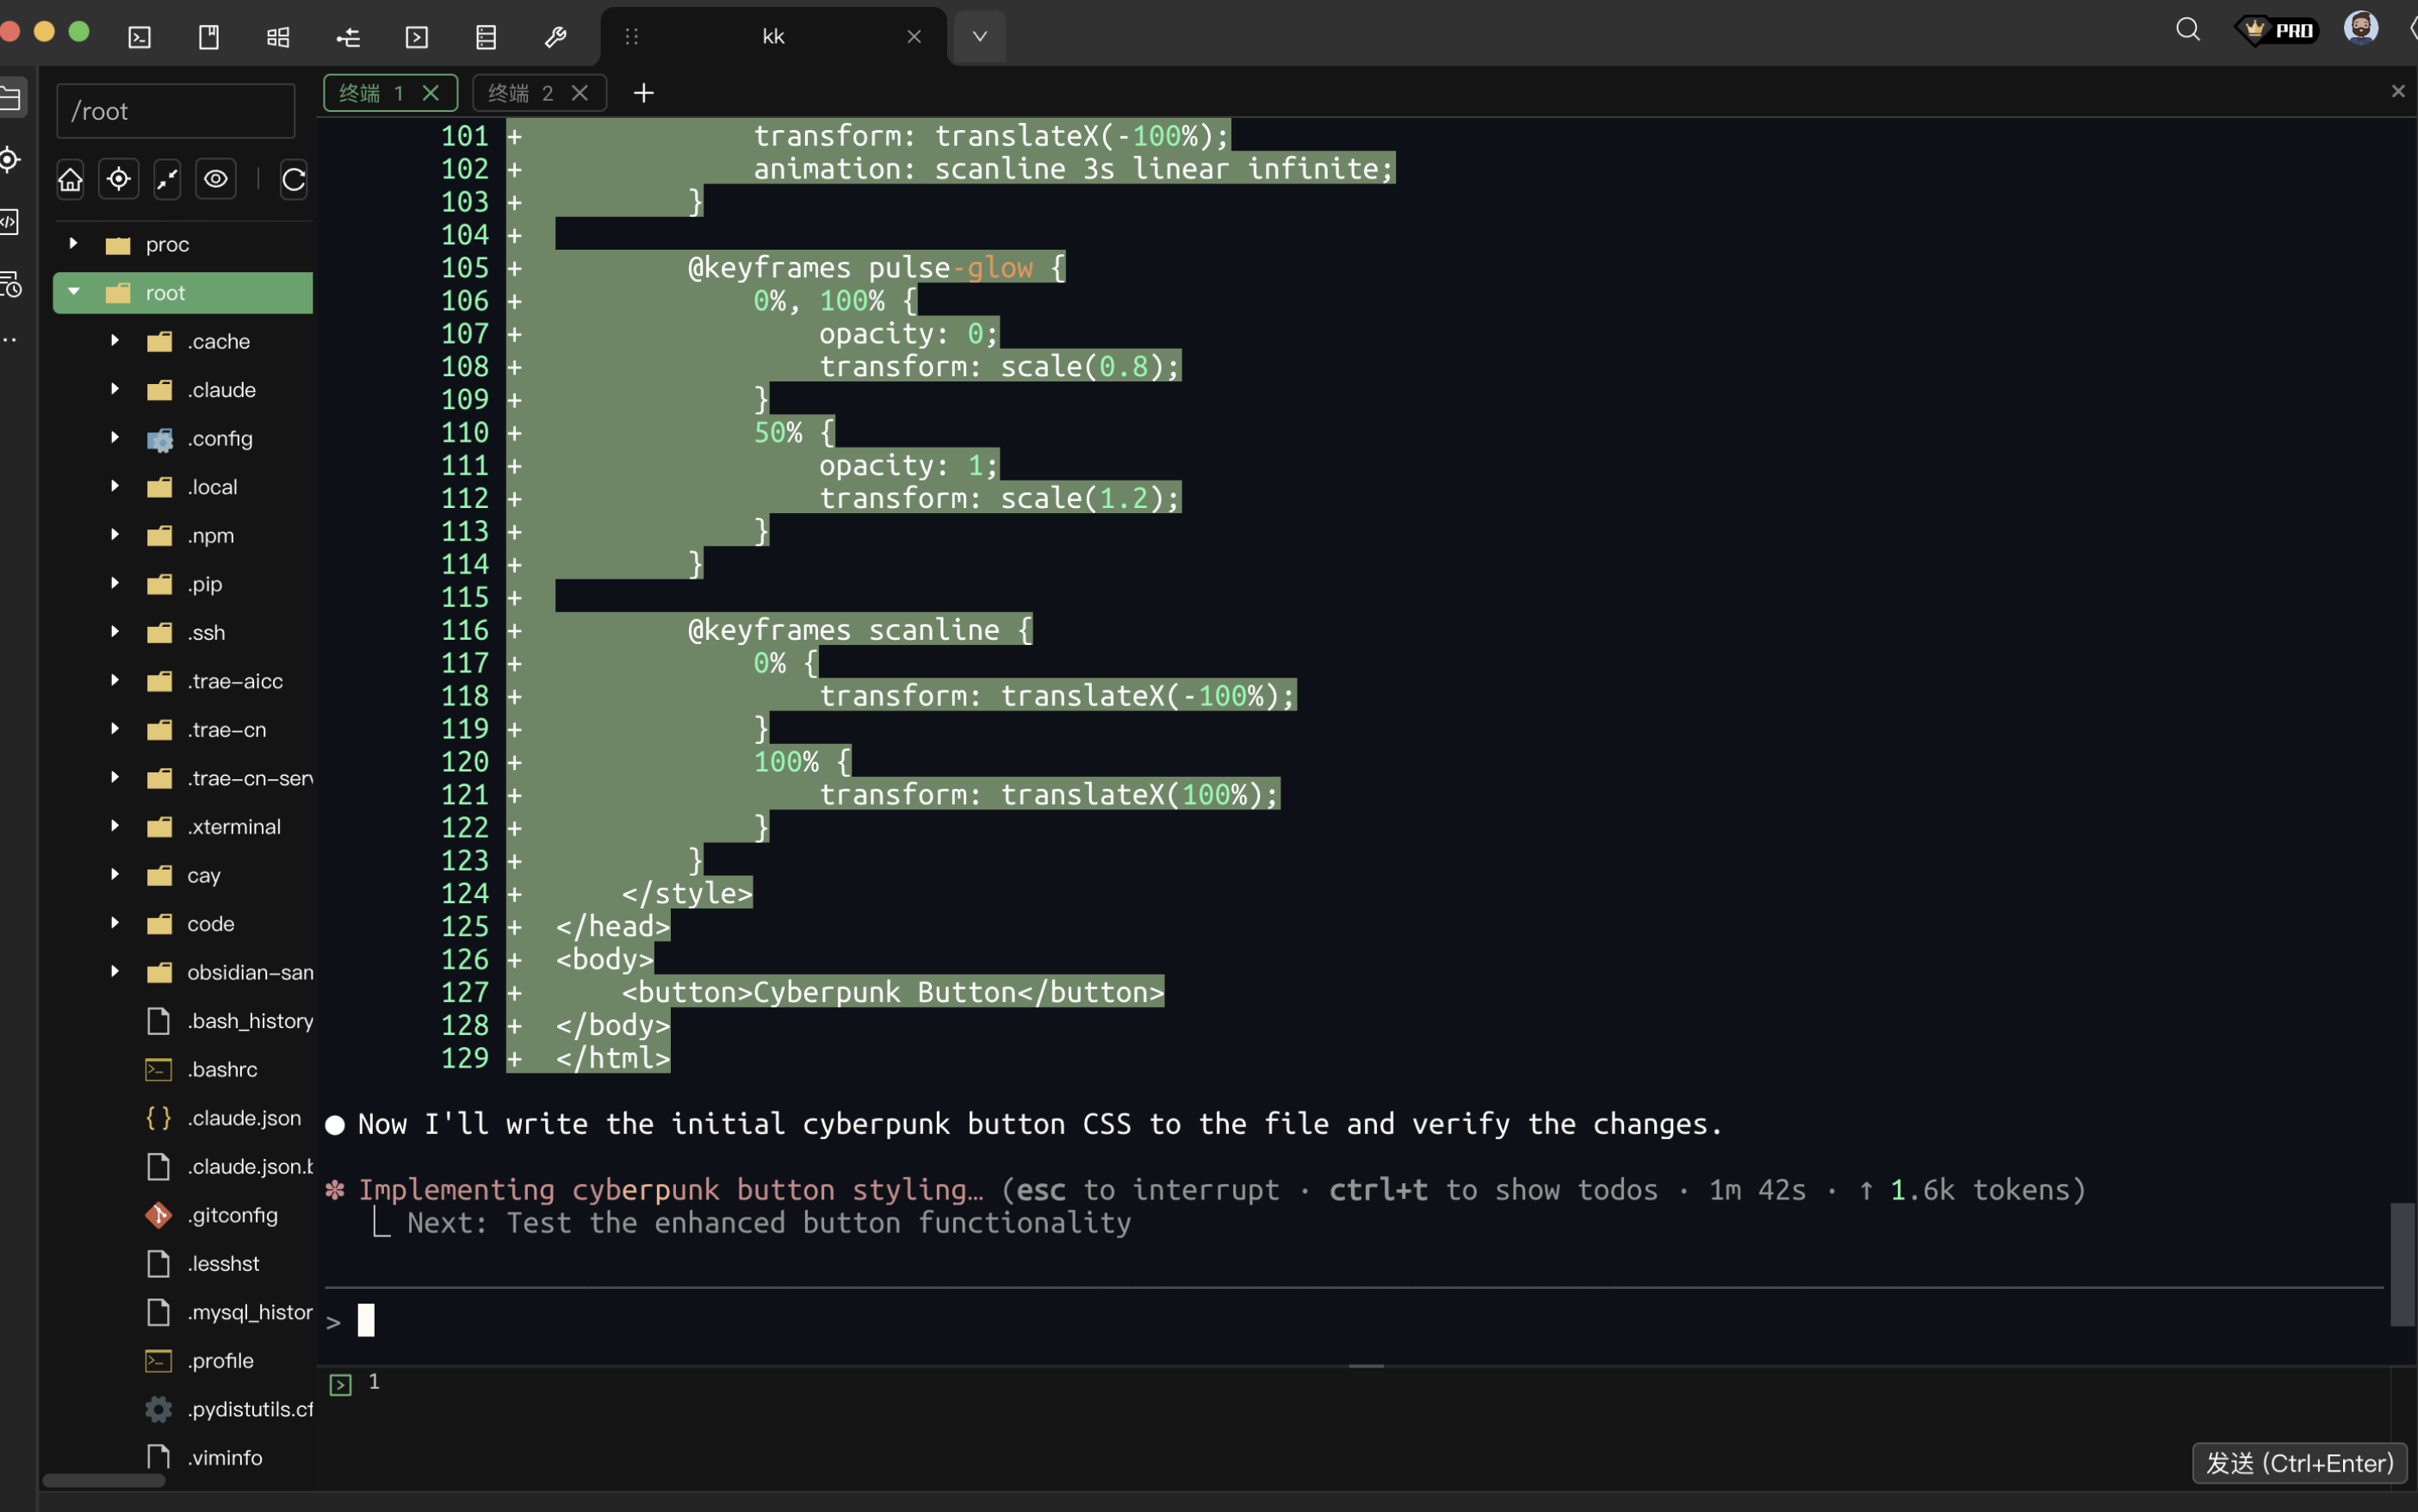Click the PRO crown badge
The width and height of the screenshot is (2418, 1512).
[x=2277, y=30]
